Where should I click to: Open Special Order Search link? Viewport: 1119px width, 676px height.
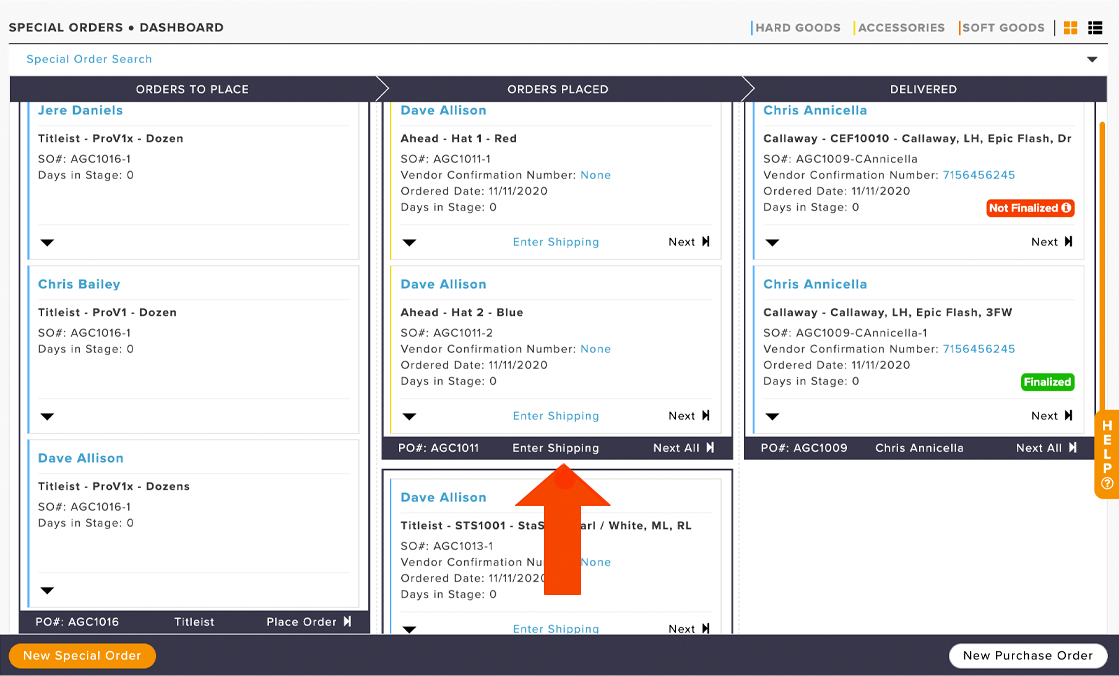[x=89, y=59]
